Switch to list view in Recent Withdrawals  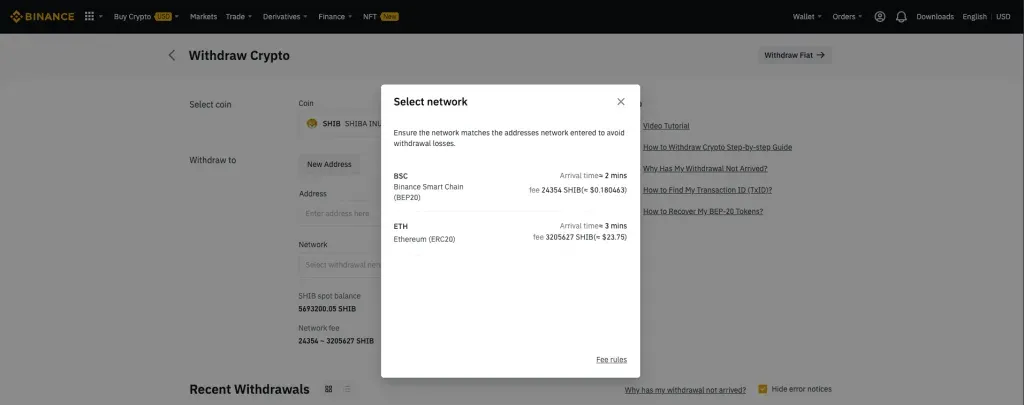tap(347, 389)
